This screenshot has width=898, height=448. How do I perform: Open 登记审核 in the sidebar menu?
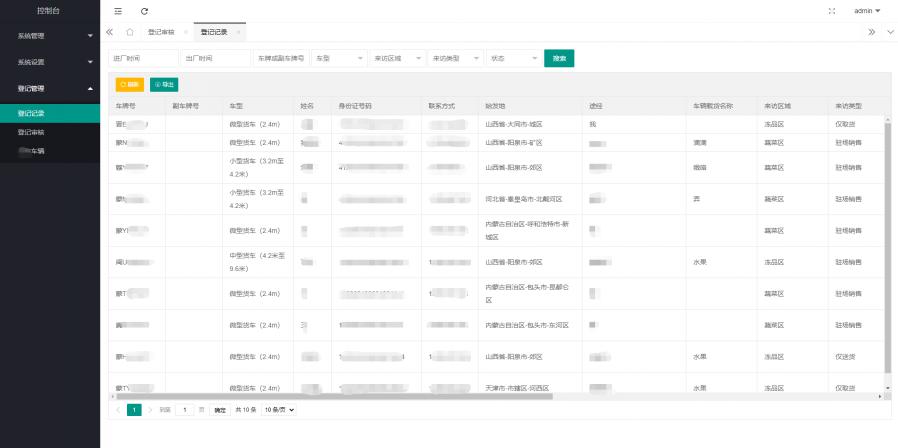(x=31, y=132)
